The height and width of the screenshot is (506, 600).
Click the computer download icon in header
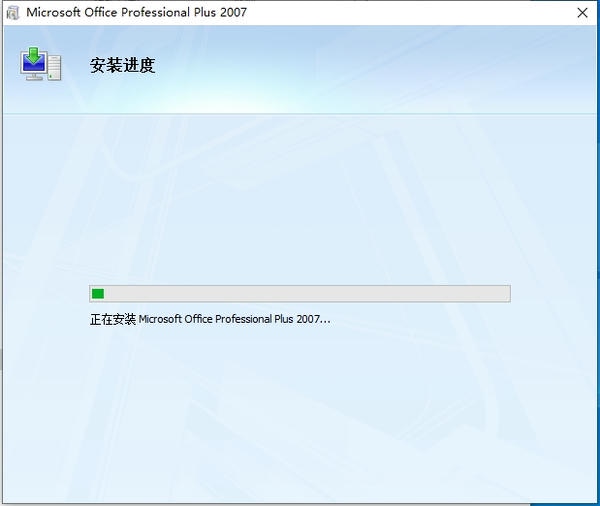tap(41, 64)
